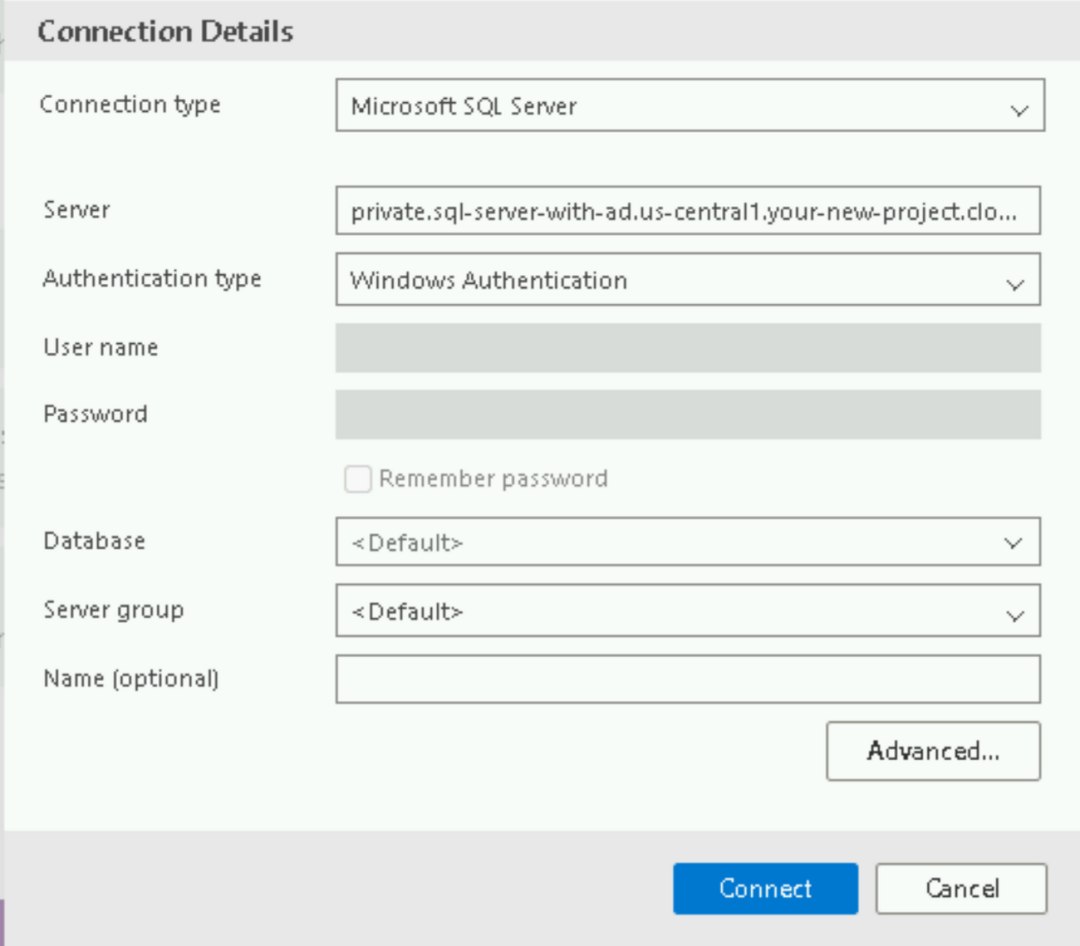Click the User name input box
Screen dimensions: 1080x946
(x=690, y=347)
